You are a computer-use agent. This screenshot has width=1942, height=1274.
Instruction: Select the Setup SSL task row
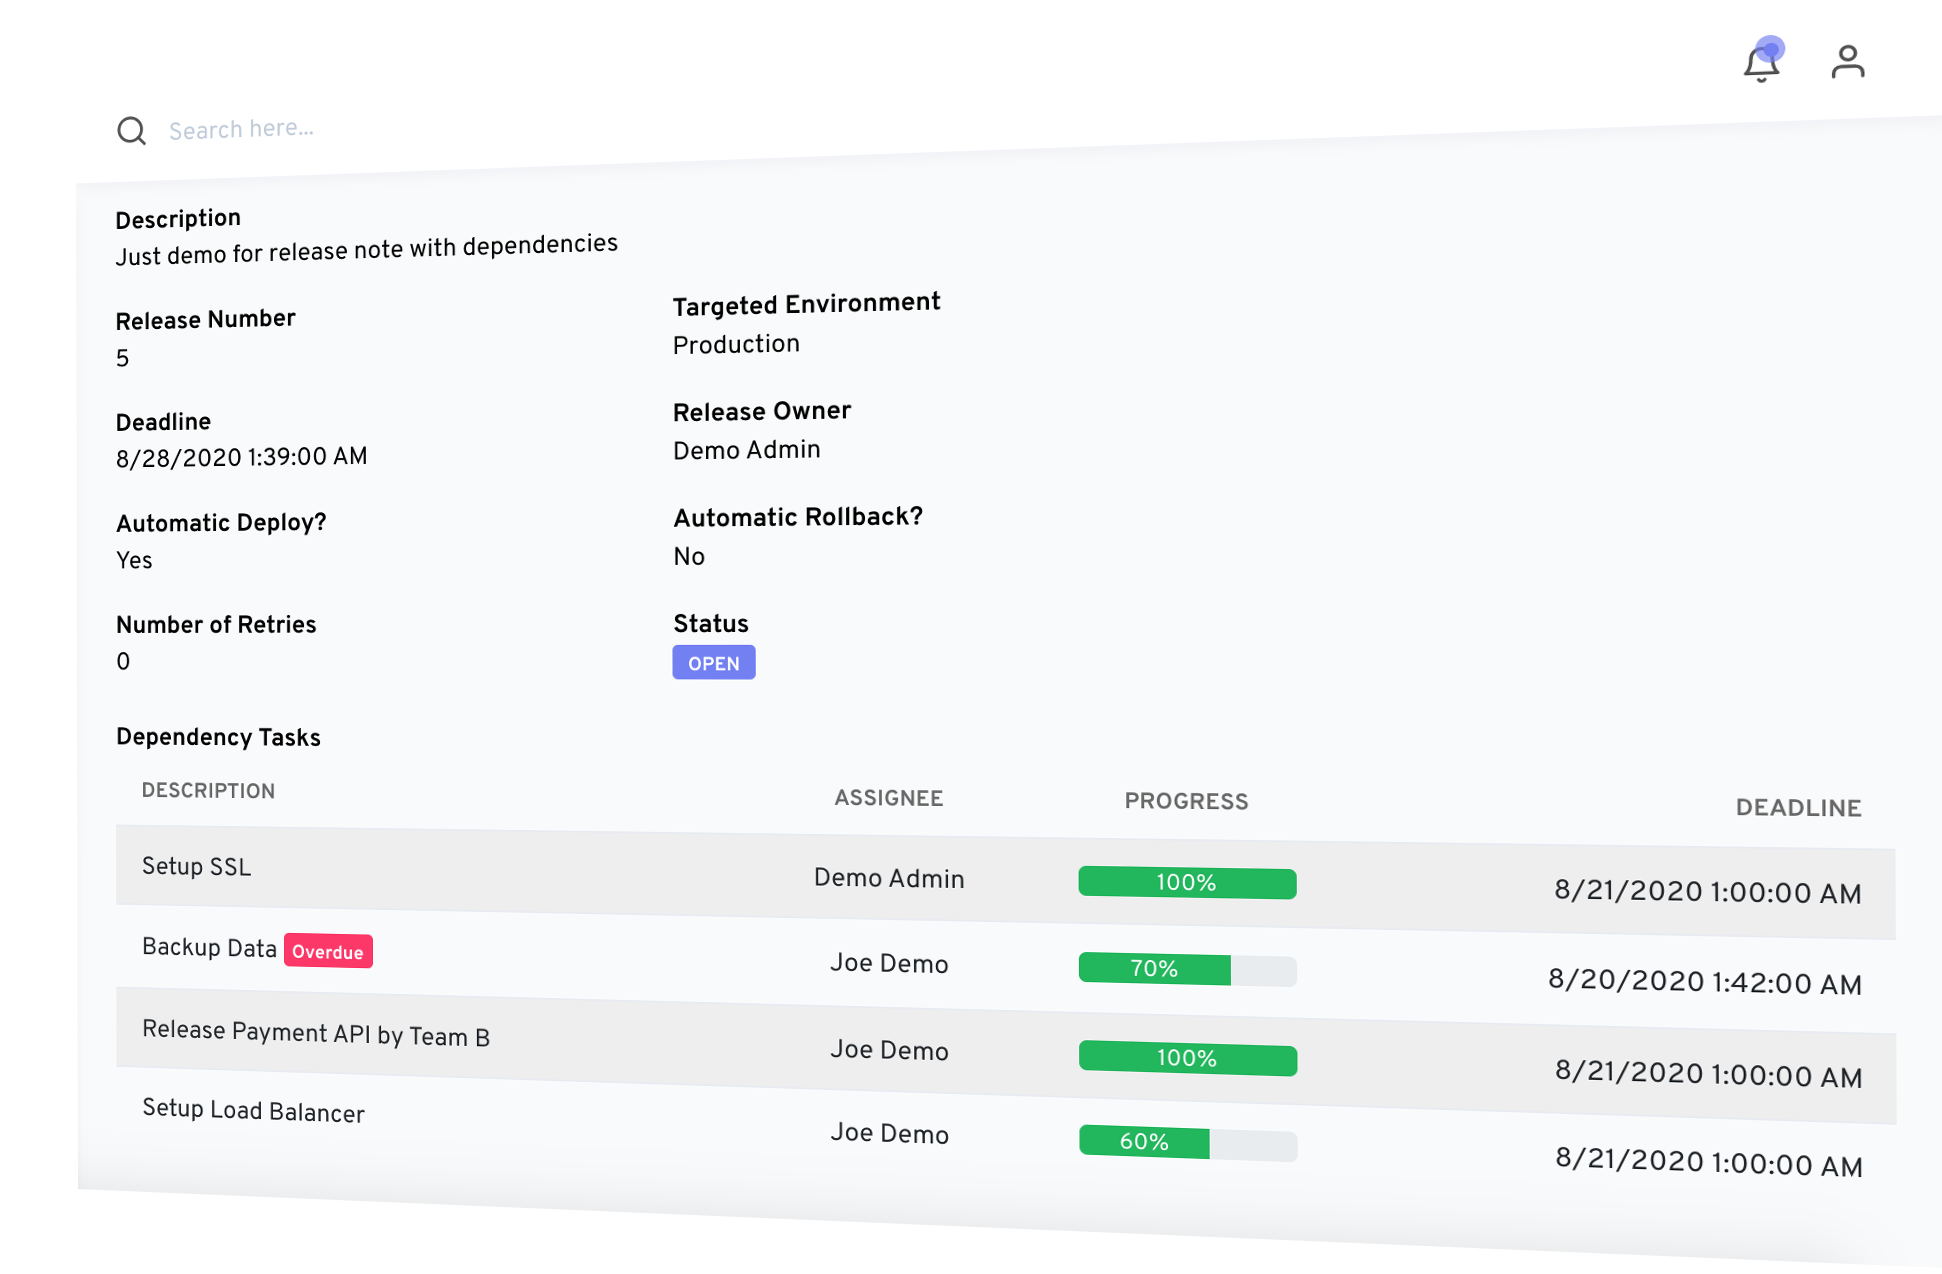[x=196, y=867]
